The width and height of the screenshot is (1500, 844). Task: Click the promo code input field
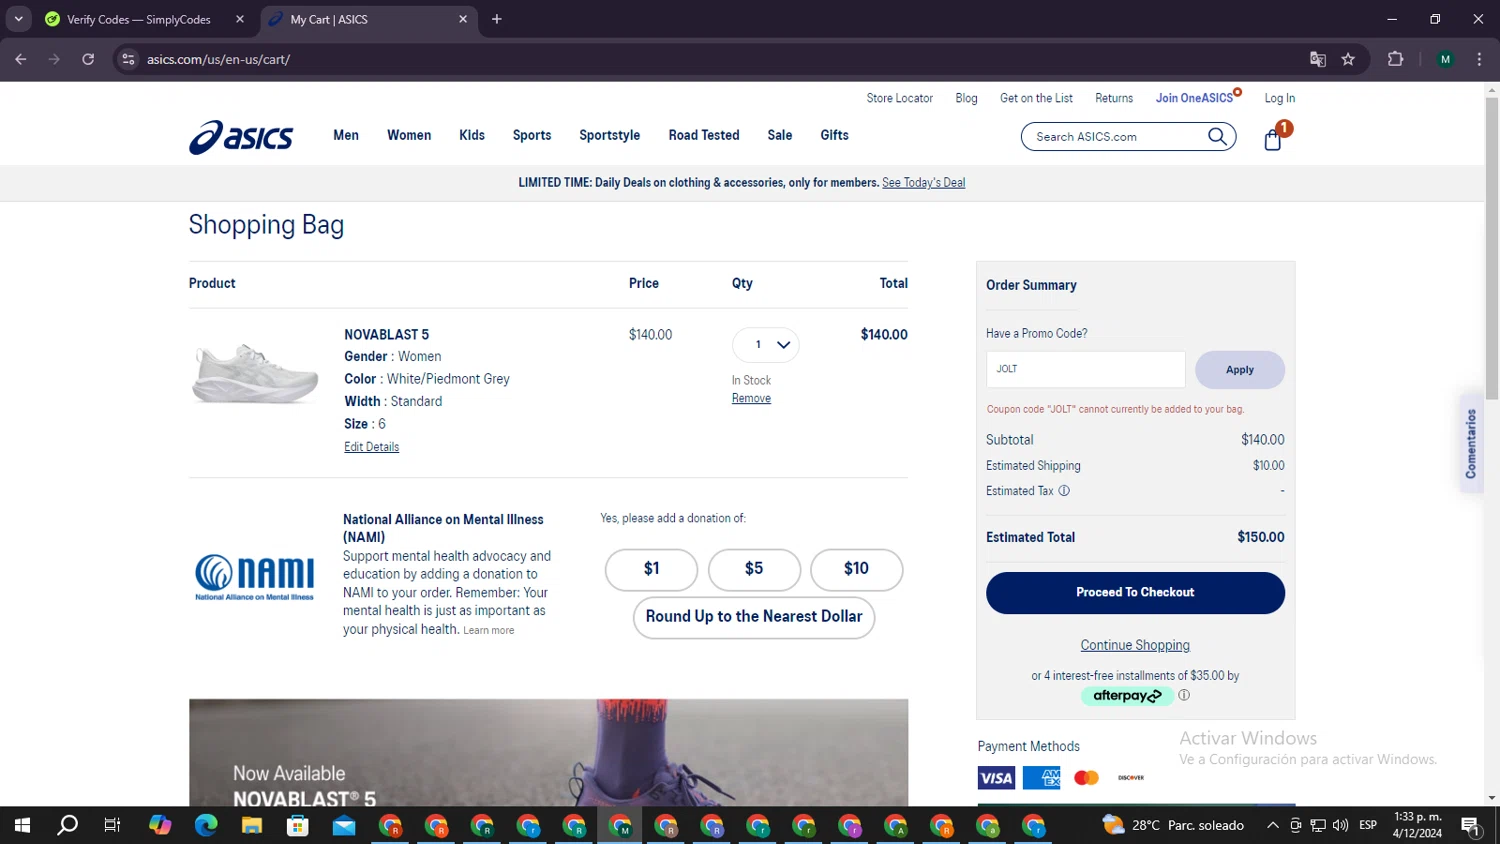[1086, 369]
